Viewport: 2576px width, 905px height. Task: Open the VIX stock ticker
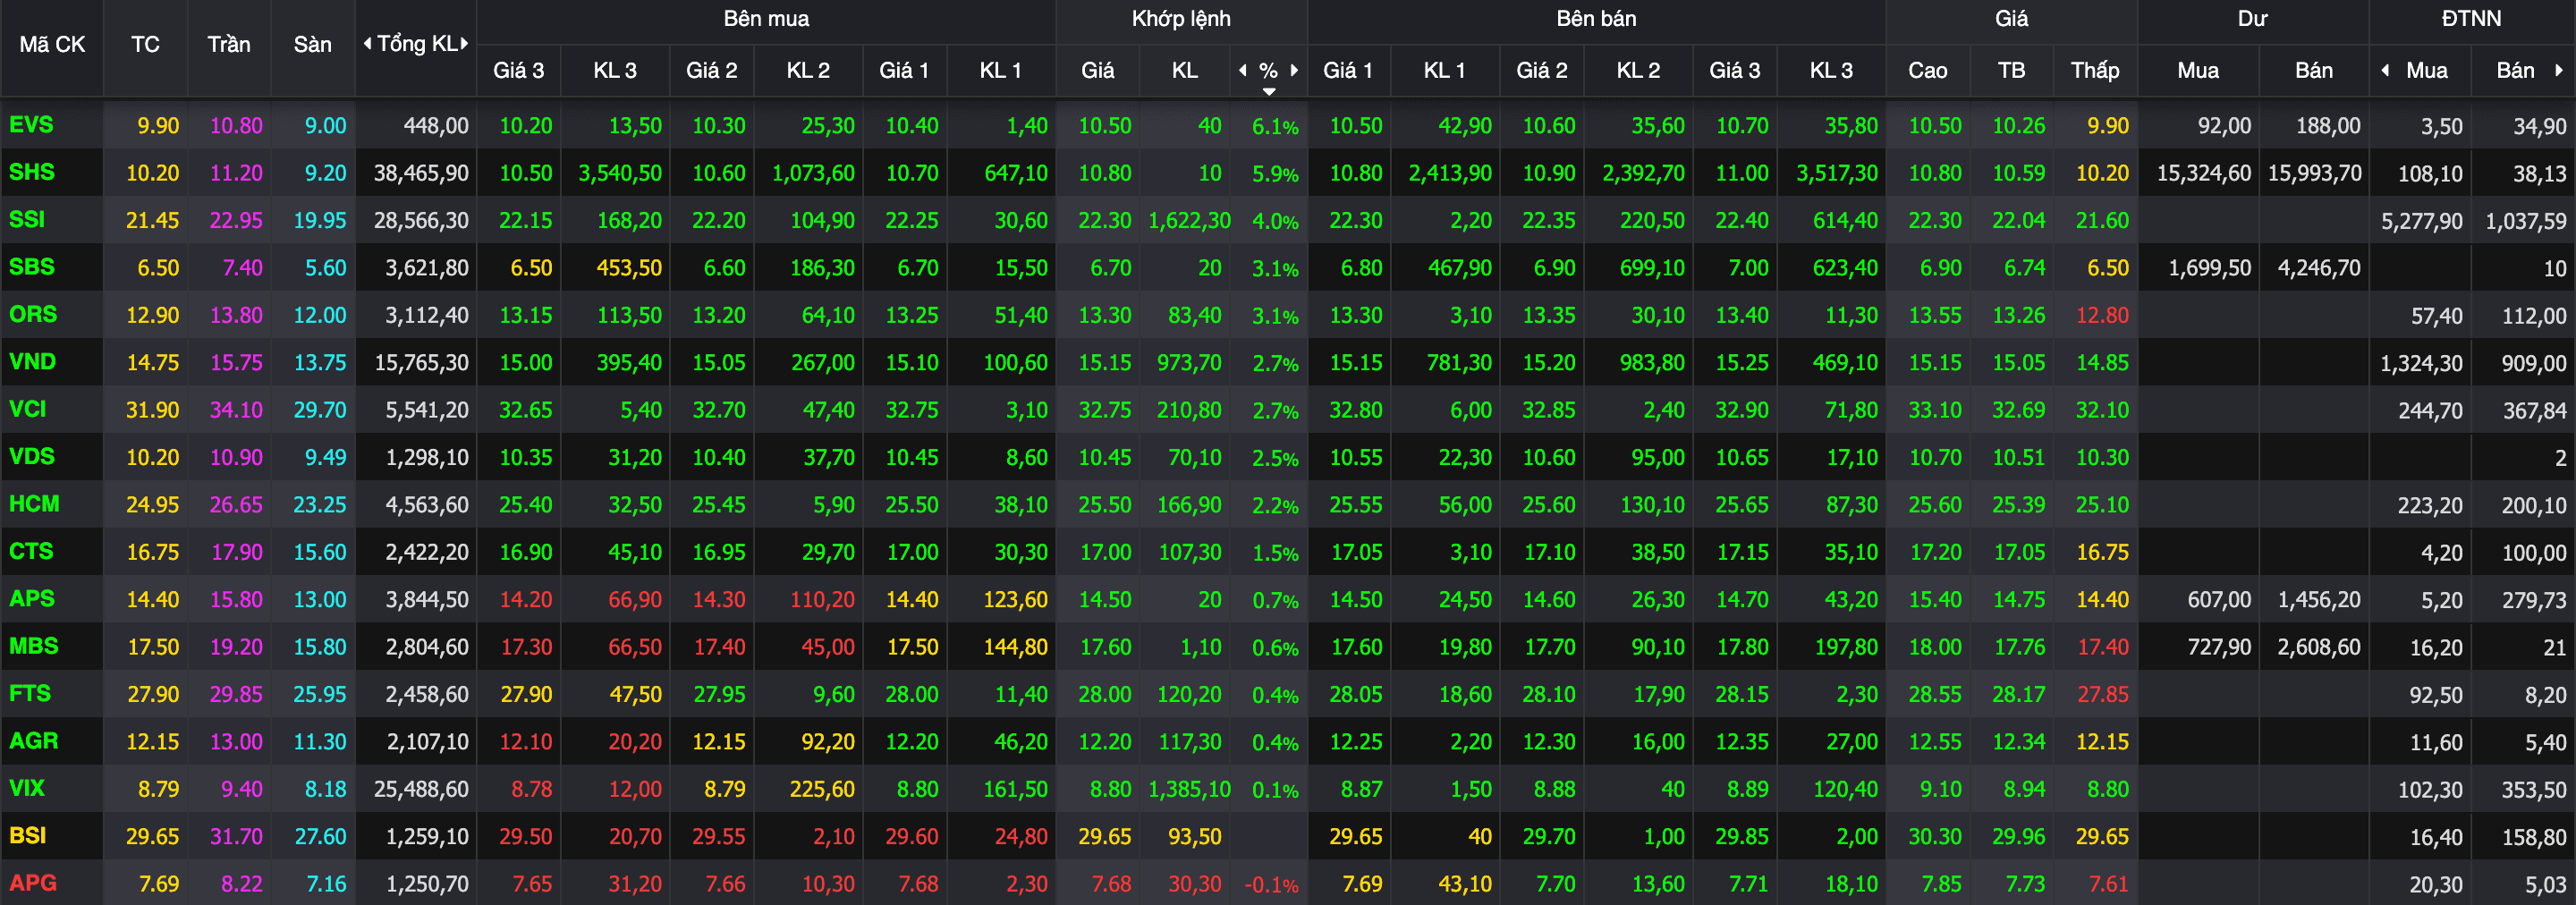27,788
